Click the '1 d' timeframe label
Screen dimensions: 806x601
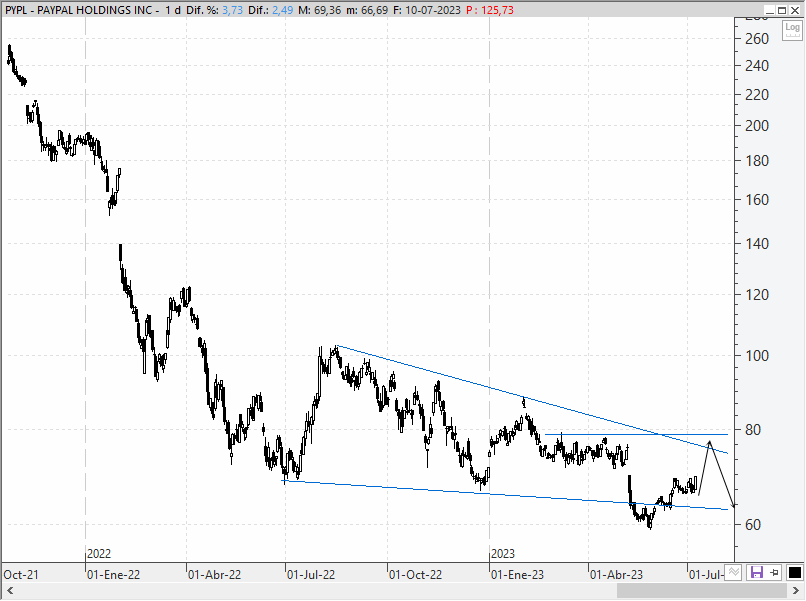pos(173,10)
